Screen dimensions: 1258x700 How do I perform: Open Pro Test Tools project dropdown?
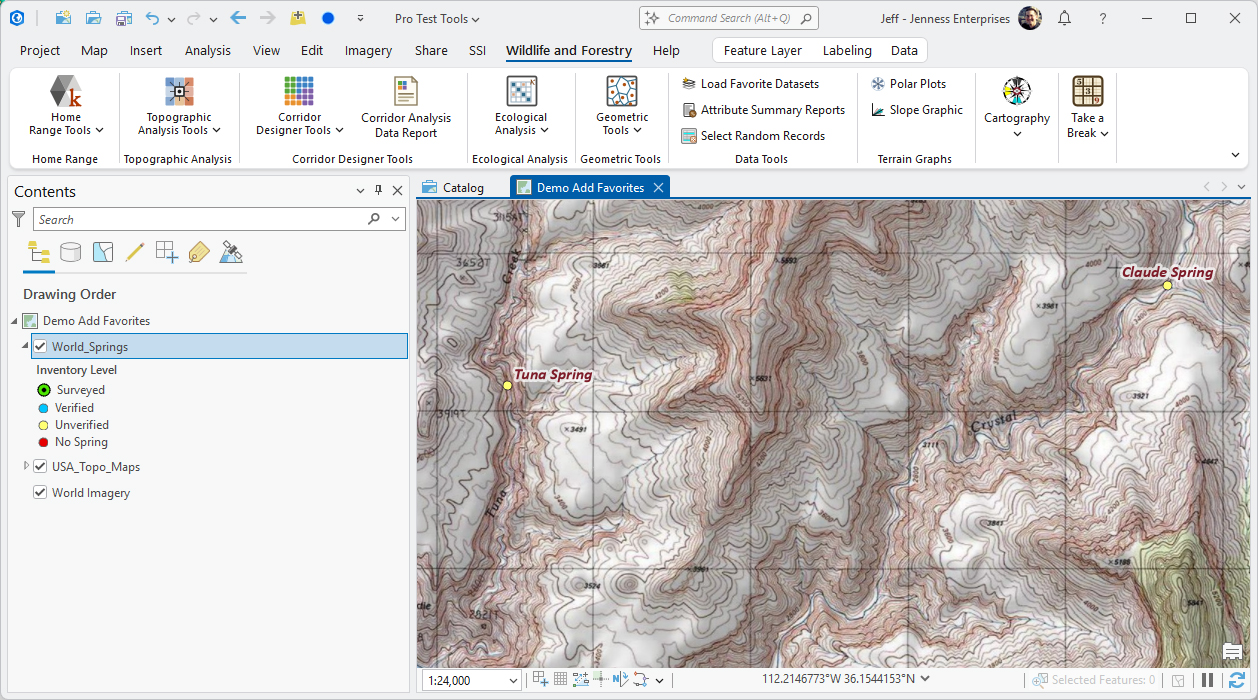coord(437,19)
